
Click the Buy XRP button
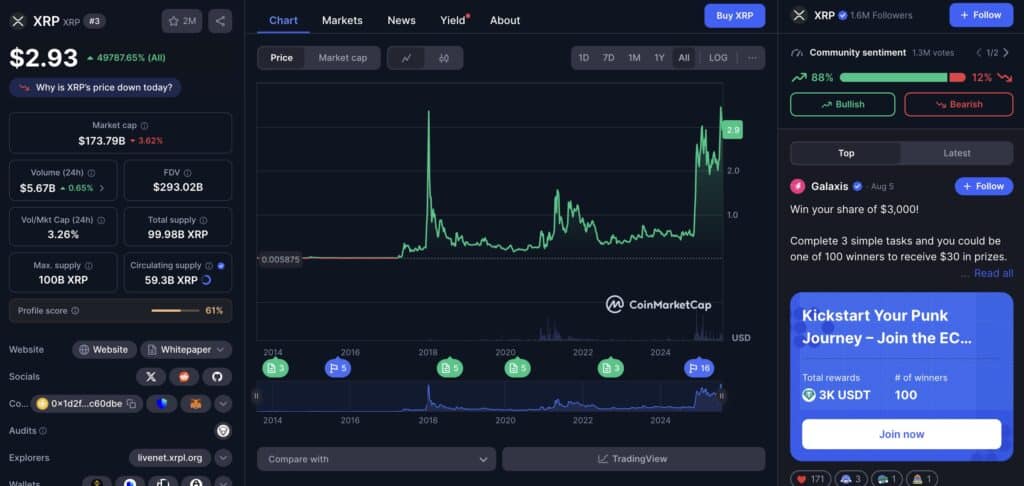coord(735,16)
